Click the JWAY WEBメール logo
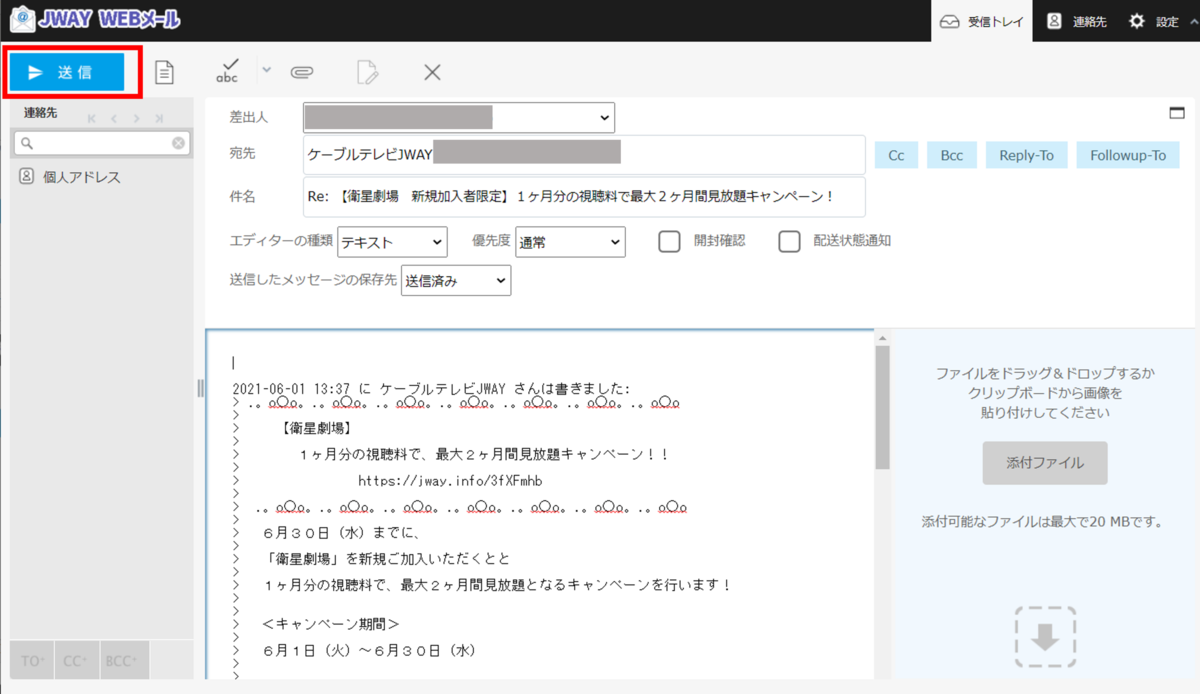 pyautogui.click(x=96, y=19)
